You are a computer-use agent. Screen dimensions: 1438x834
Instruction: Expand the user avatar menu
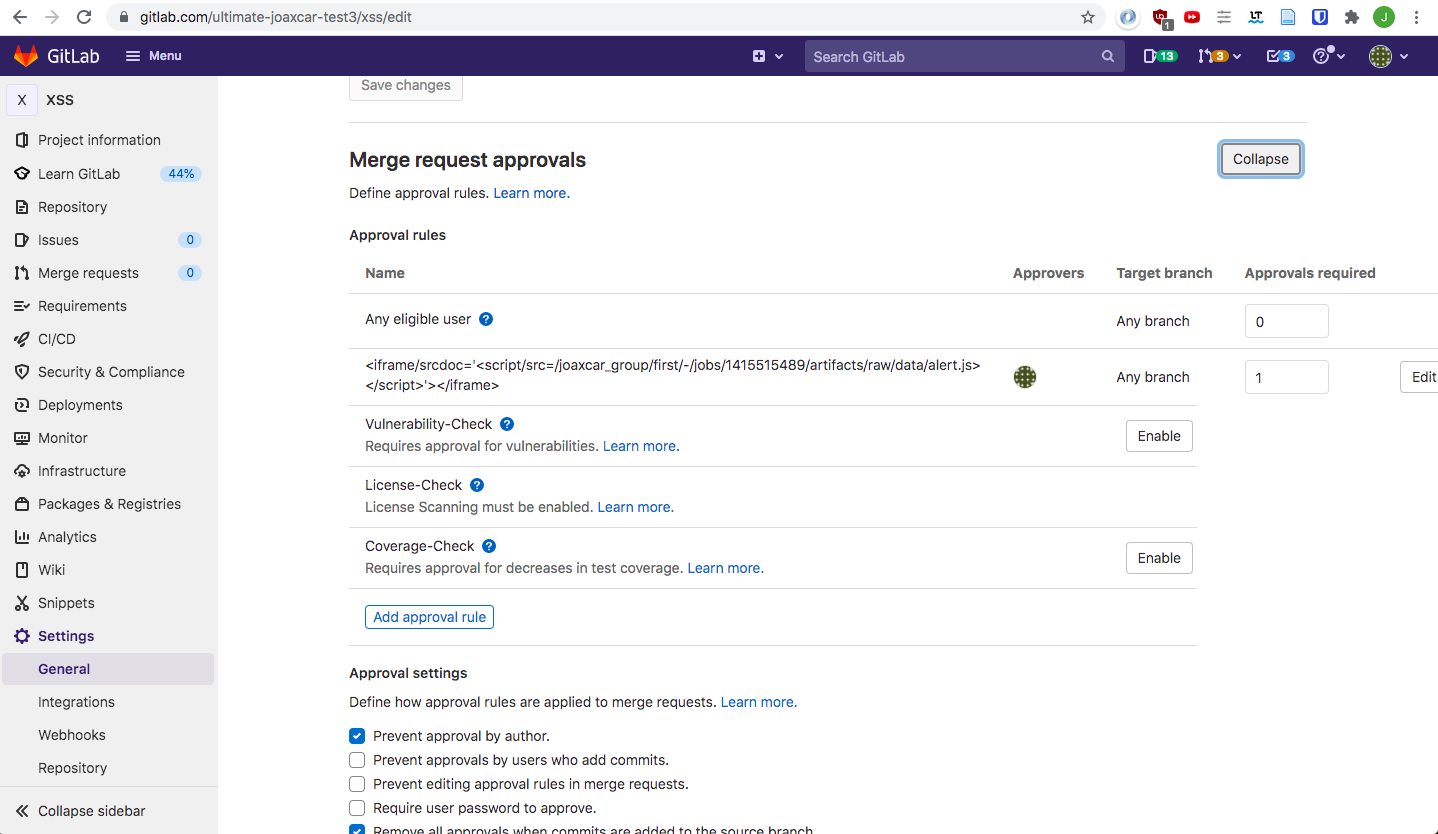[x=1388, y=56]
